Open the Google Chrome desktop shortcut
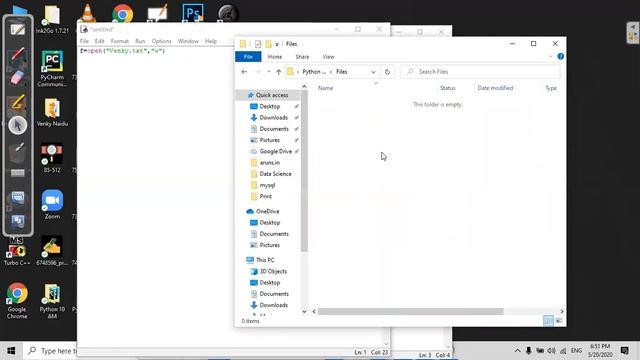 17,301
